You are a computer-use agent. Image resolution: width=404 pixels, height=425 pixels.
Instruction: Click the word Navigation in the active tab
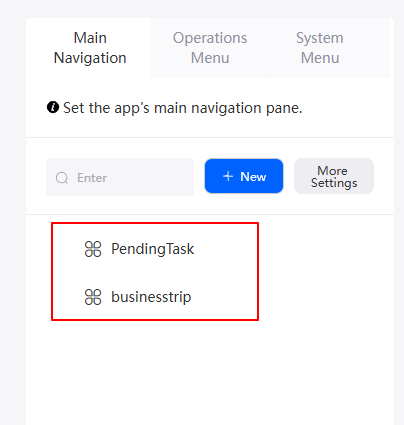tap(90, 58)
